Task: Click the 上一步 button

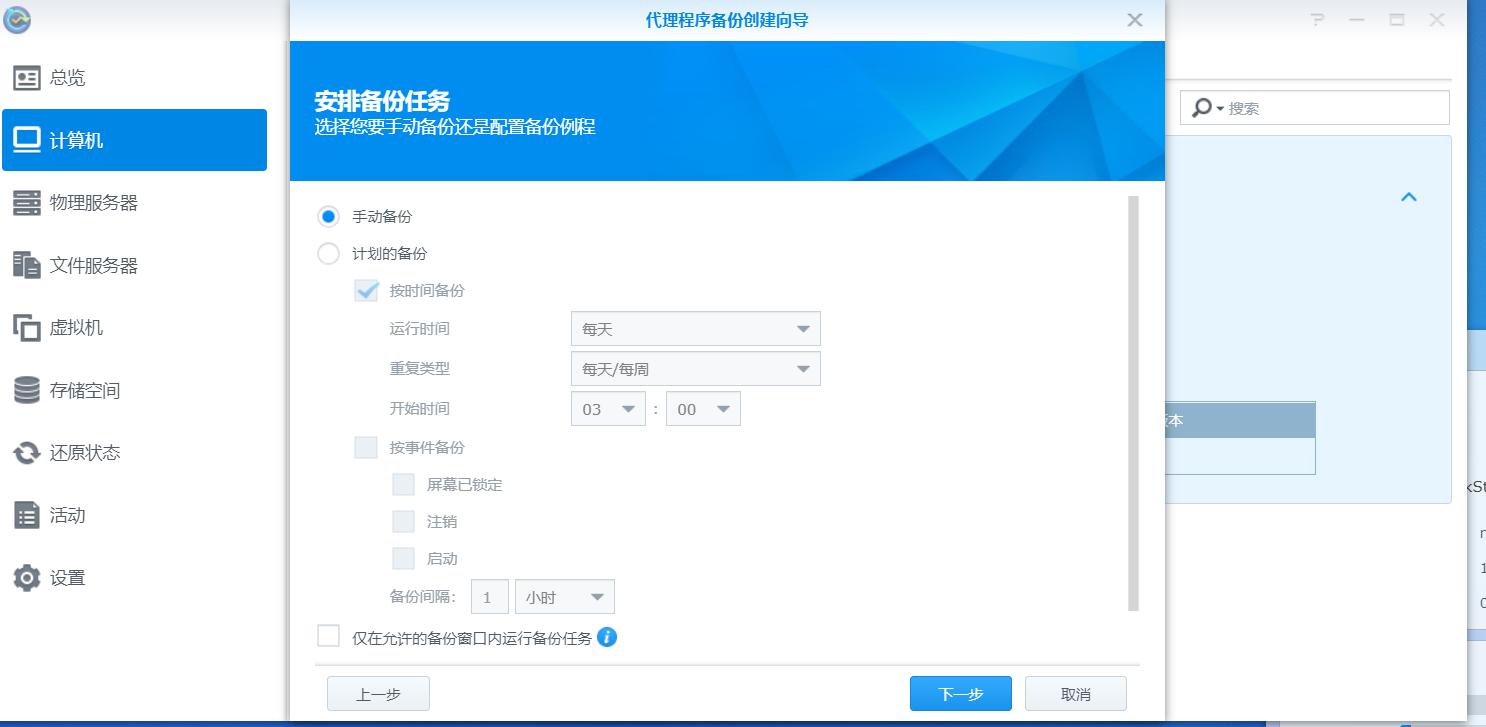Action: [x=378, y=693]
